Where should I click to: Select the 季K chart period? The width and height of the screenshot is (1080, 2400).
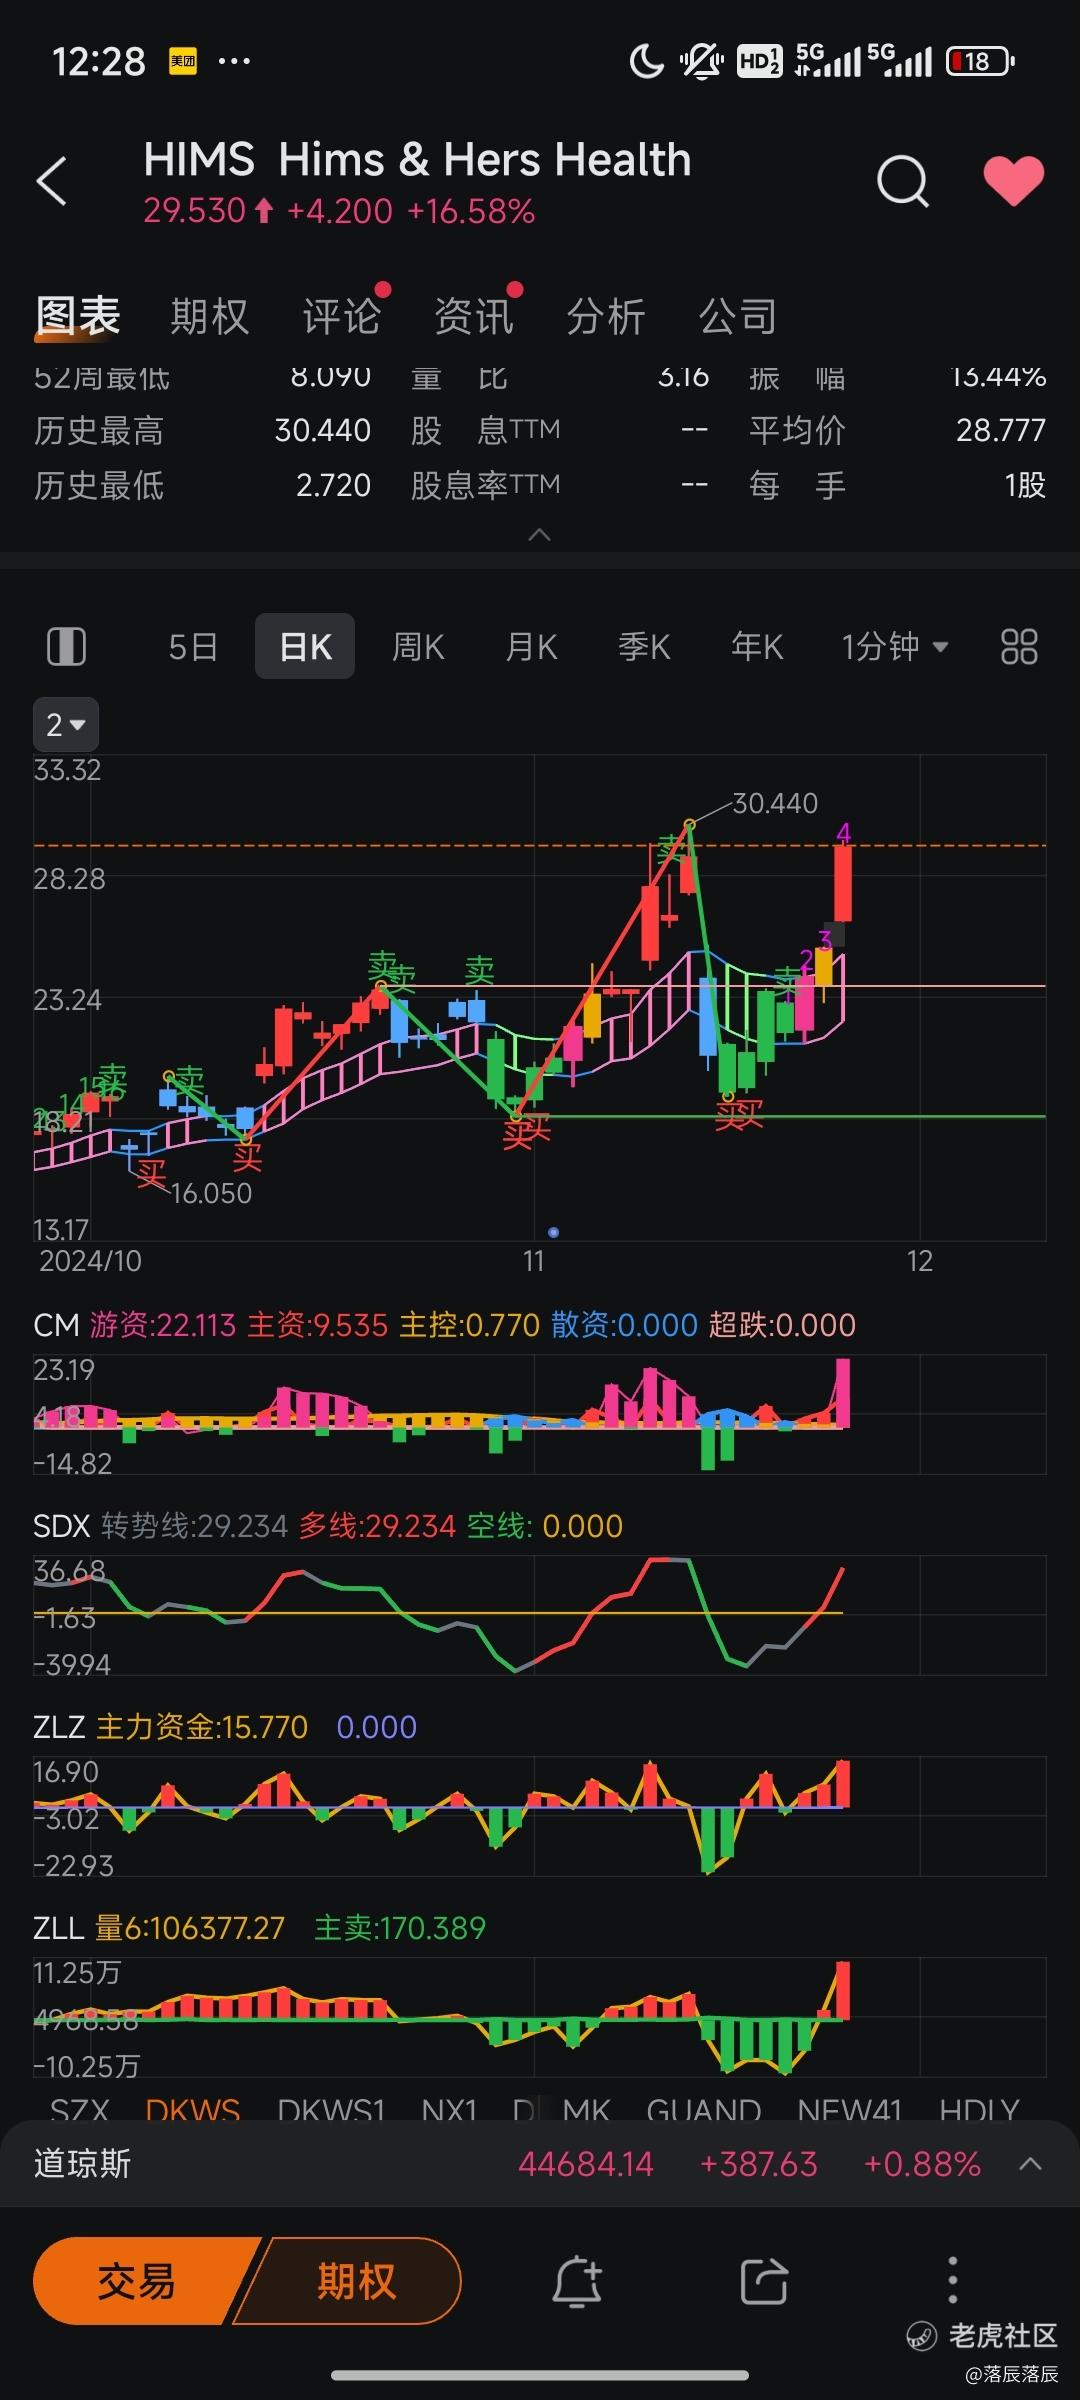pyautogui.click(x=644, y=646)
